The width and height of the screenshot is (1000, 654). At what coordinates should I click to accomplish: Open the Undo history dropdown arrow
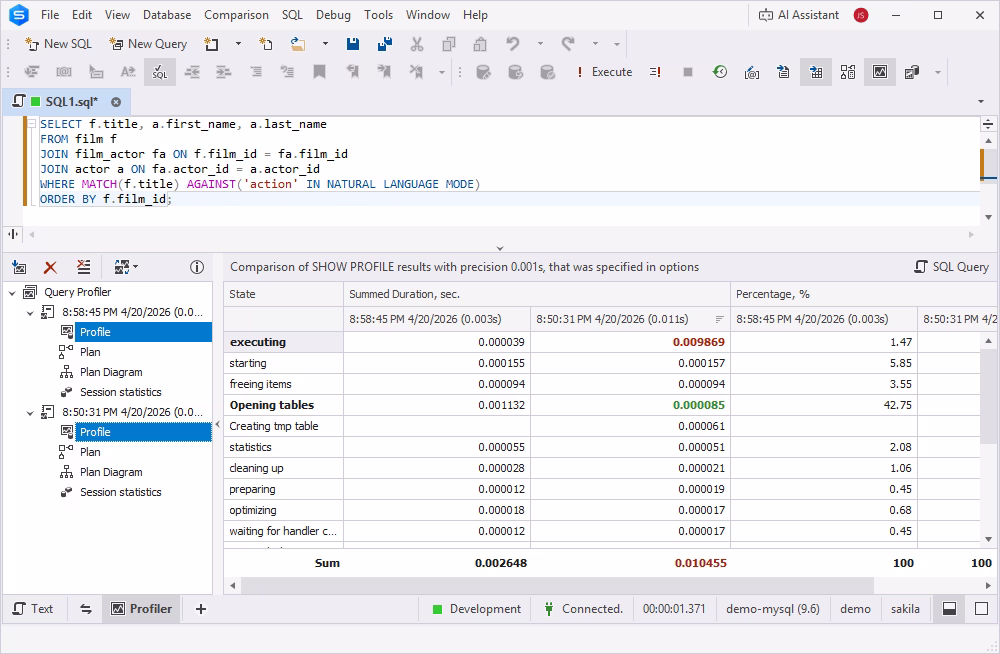coord(540,44)
